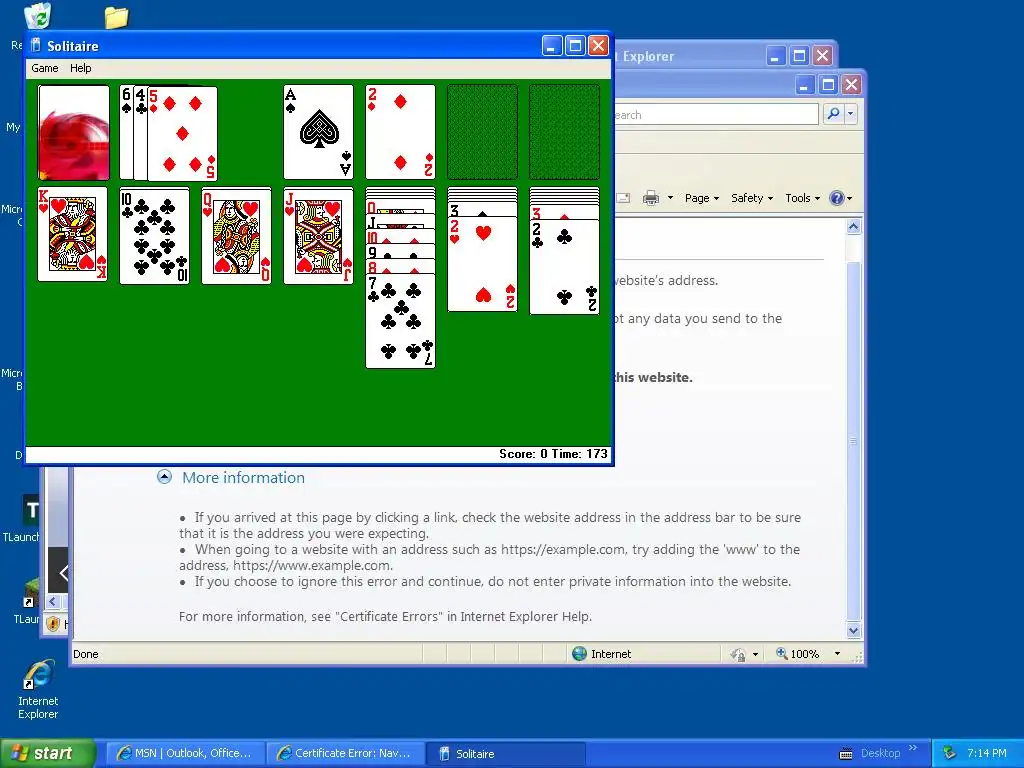The image size is (1024, 768).
Task: Select the queen of hearts card
Action: [236, 236]
